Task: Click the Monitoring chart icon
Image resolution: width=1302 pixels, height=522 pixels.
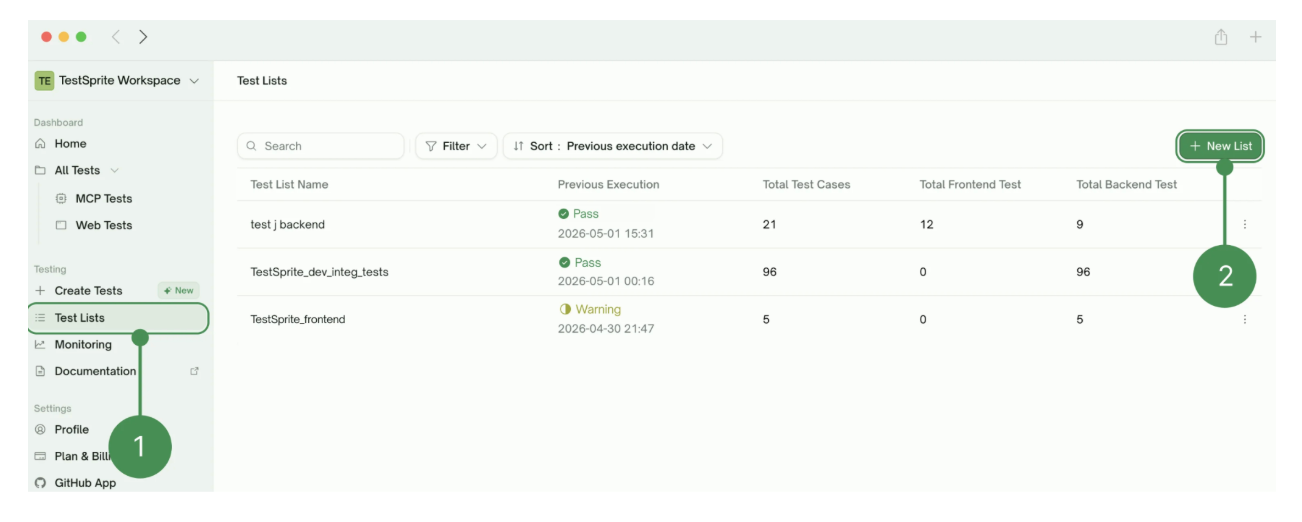Action: point(40,345)
